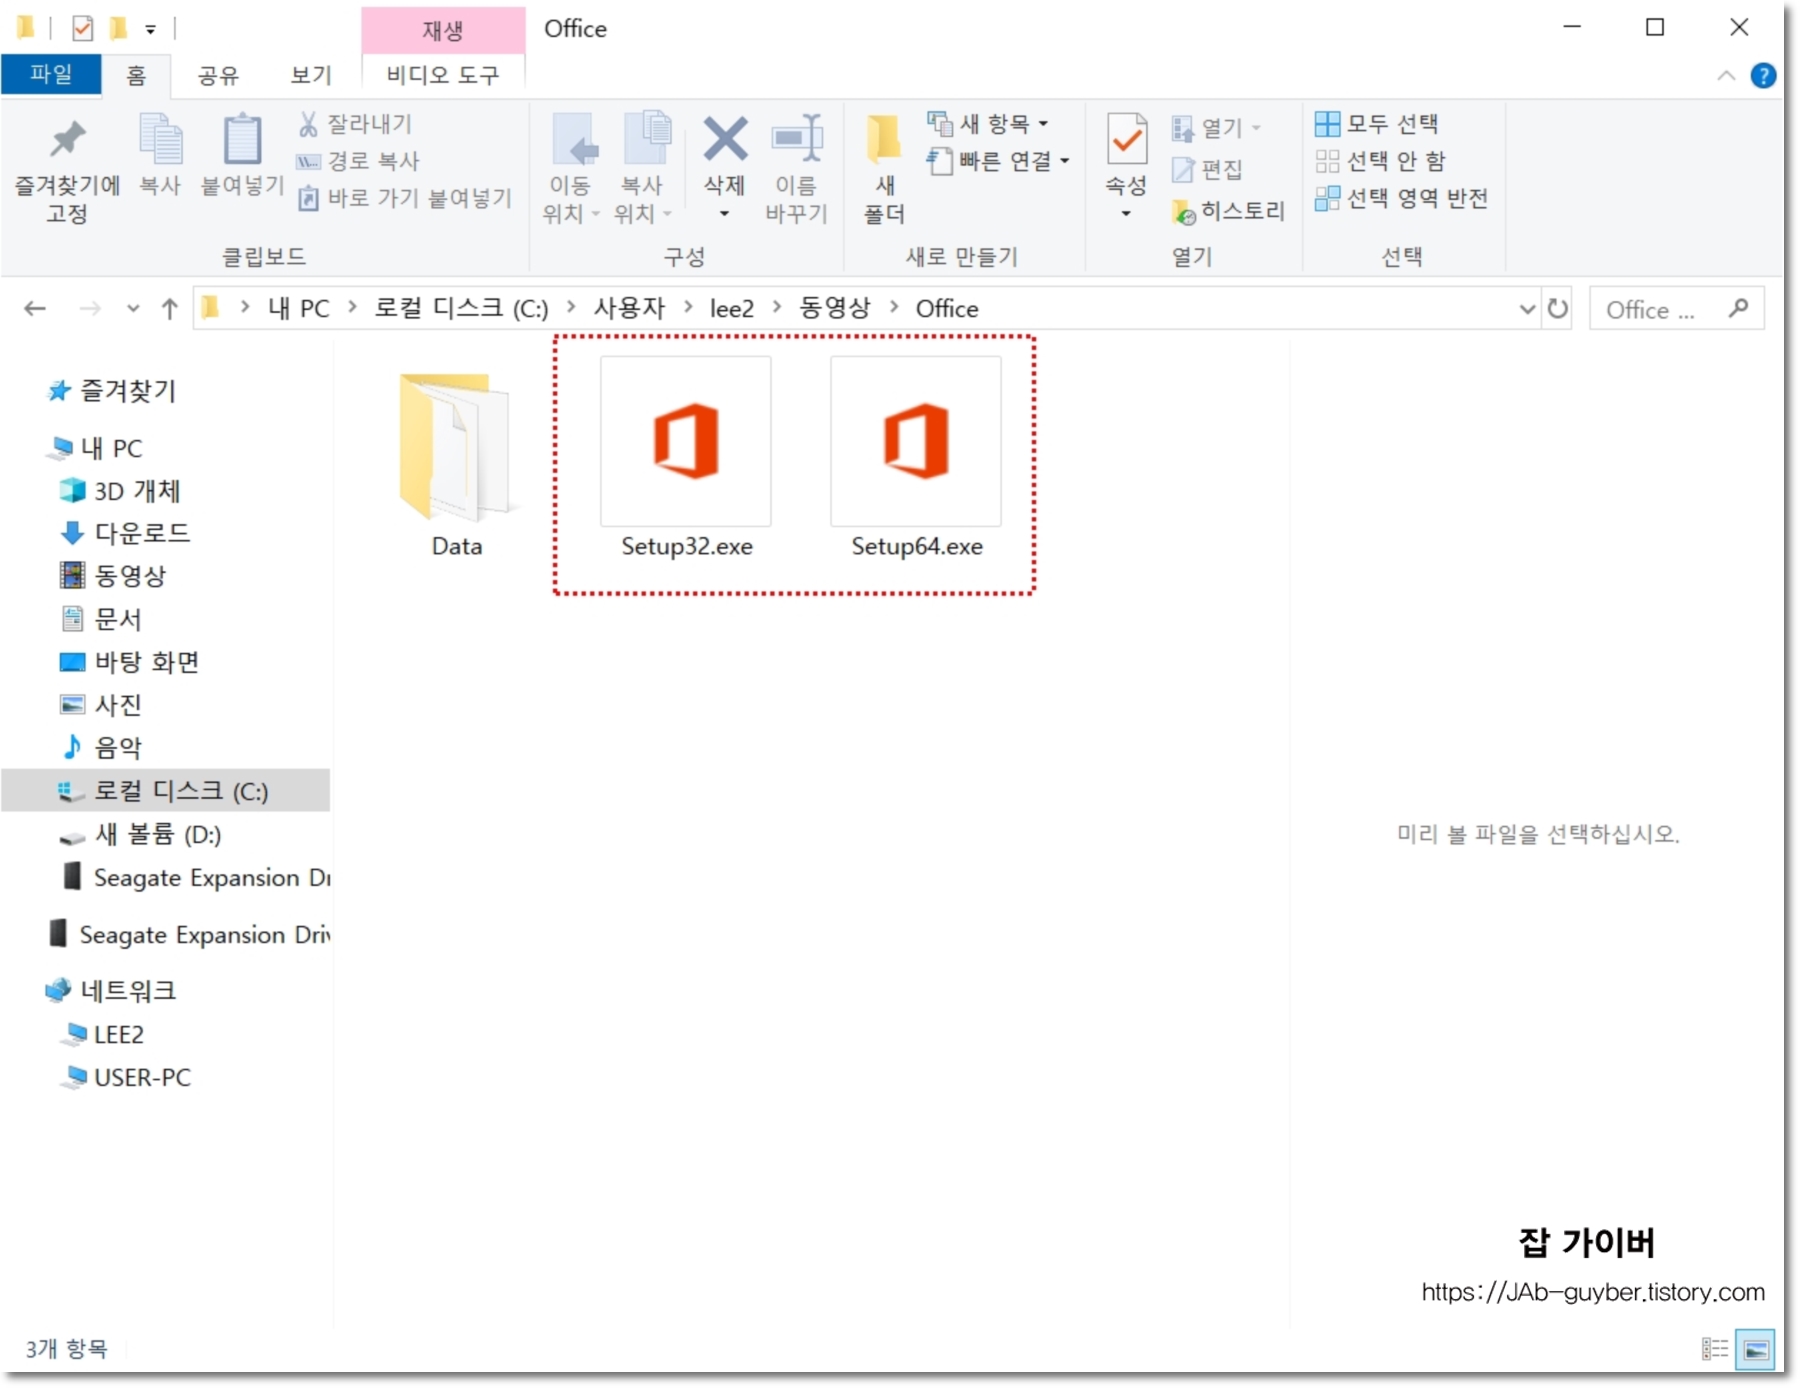Click 로컬 디스크 (C:) breadcrumb in address bar

click(x=462, y=309)
